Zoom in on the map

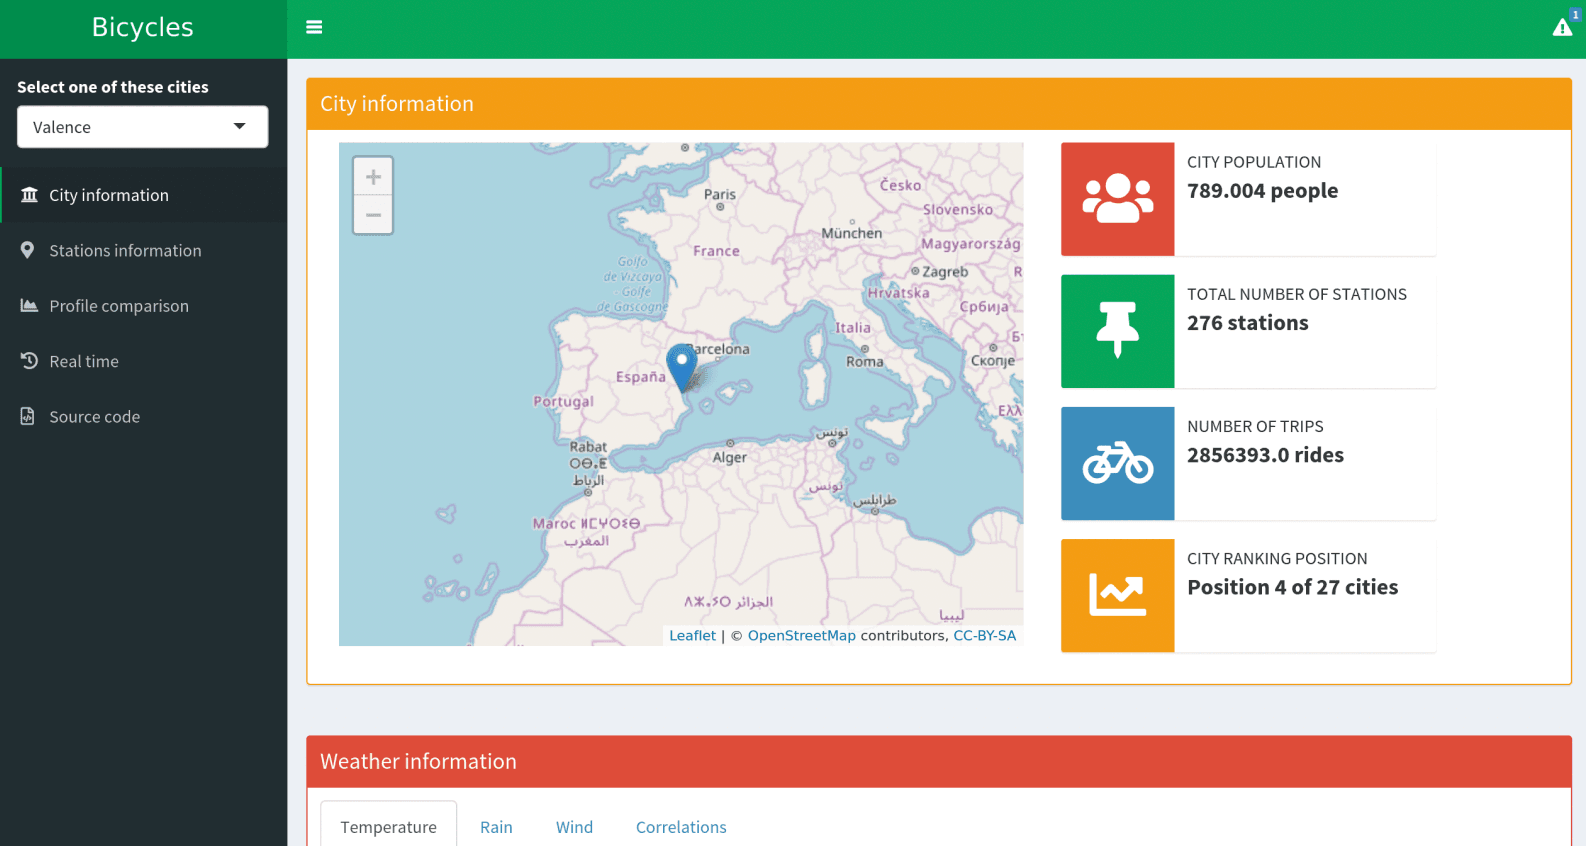[x=373, y=177]
